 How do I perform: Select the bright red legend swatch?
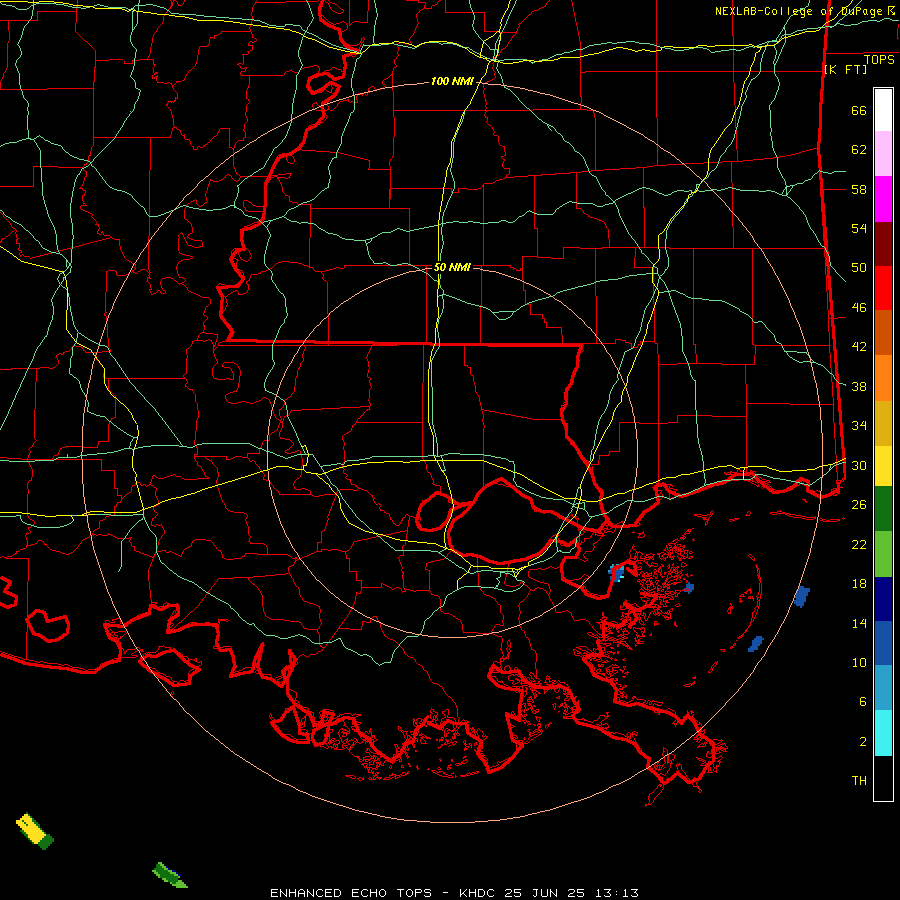click(883, 288)
